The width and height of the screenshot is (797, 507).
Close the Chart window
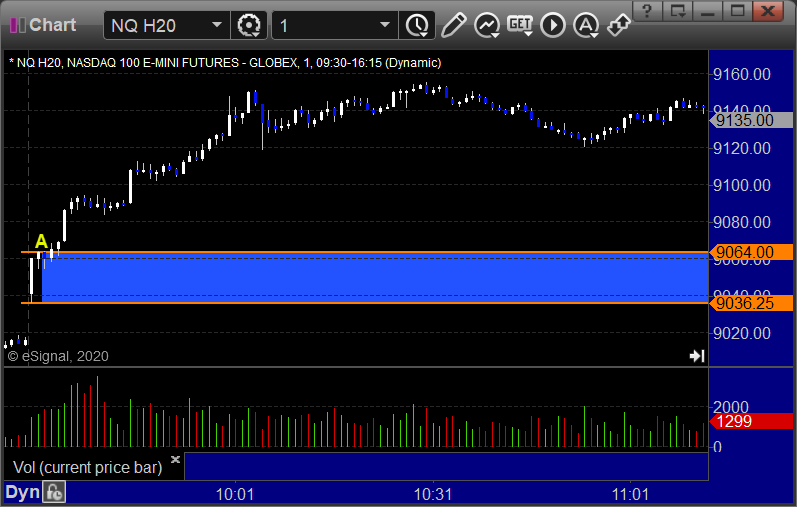tap(768, 10)
